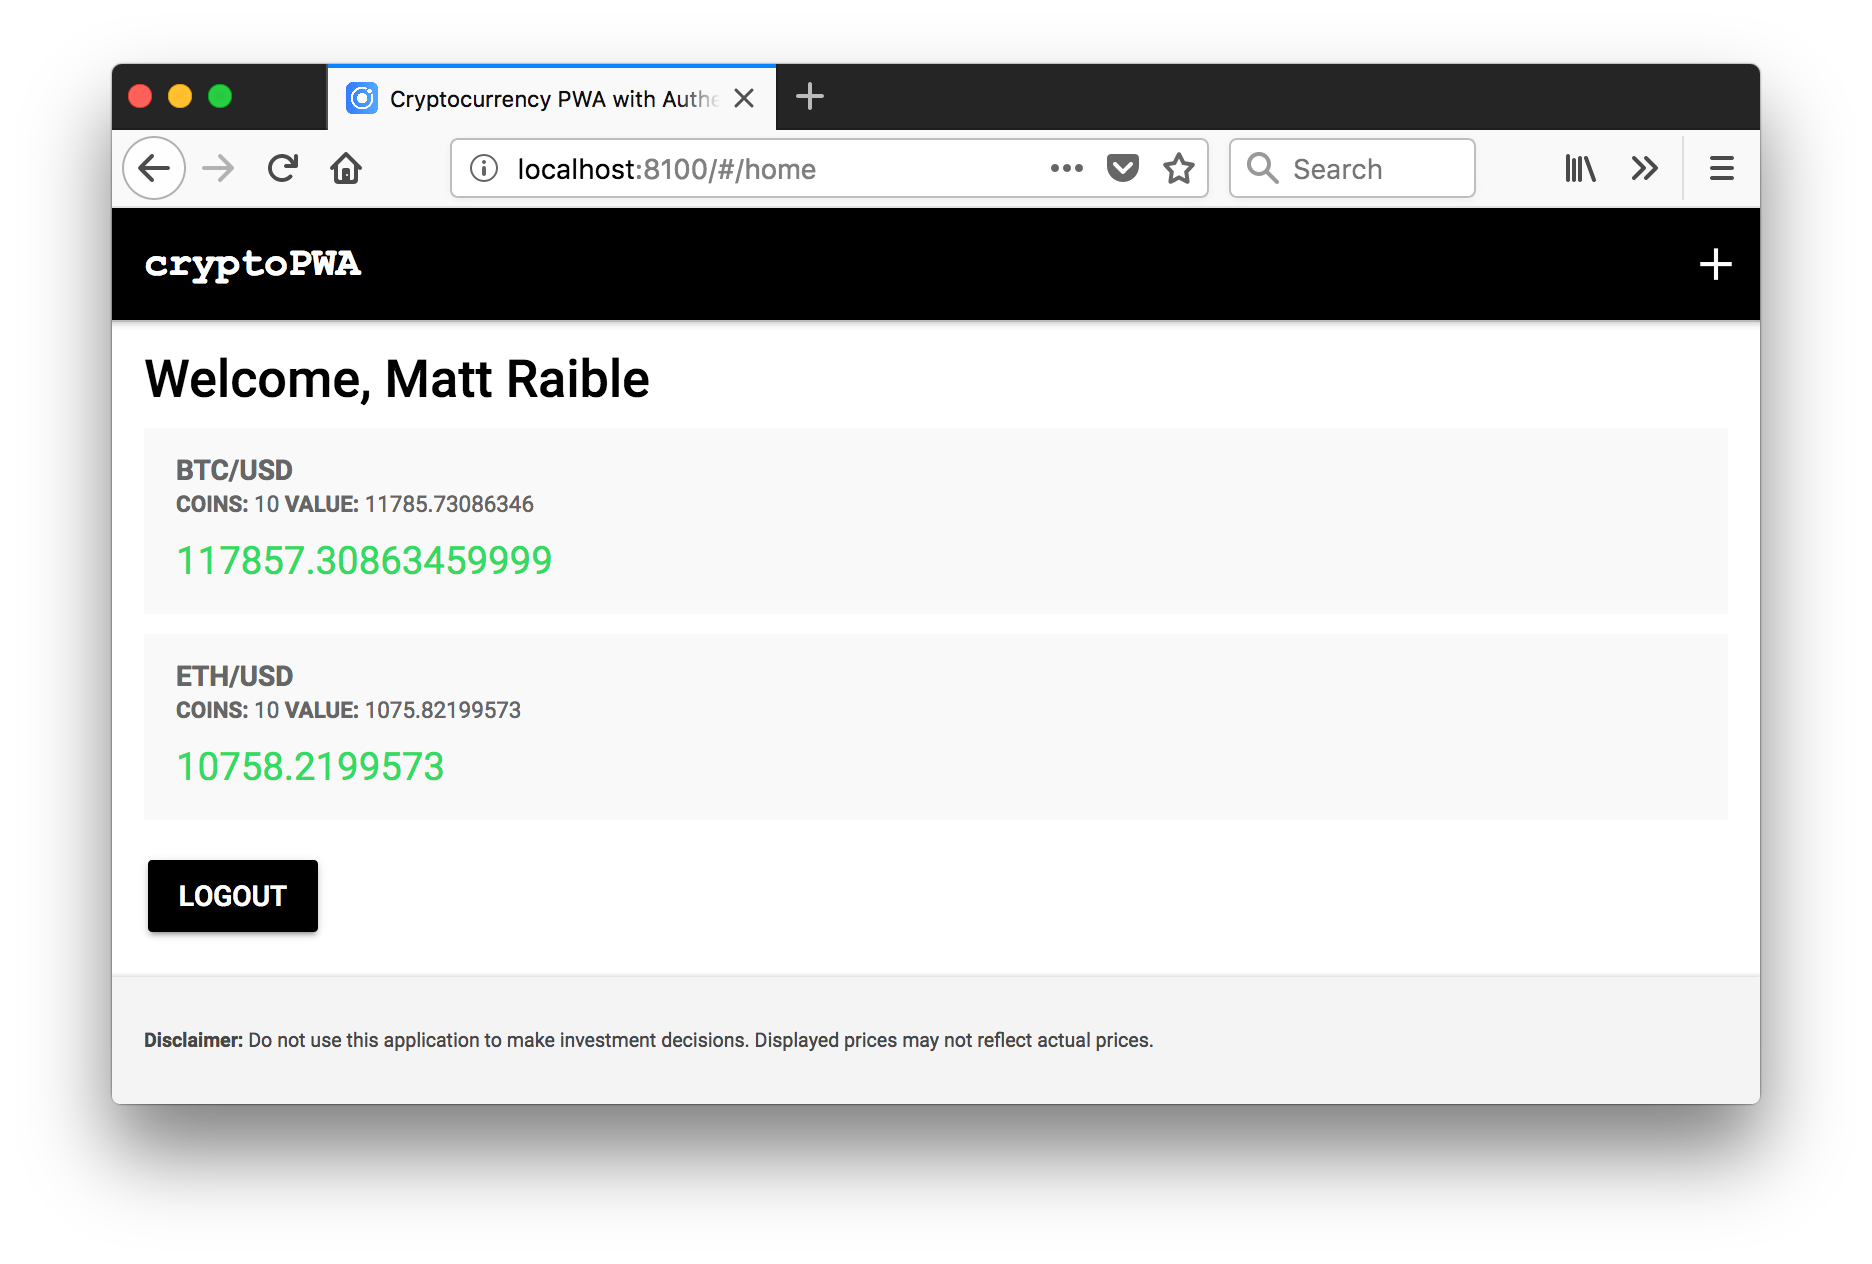Expand more tools chevron overflow
The image size is (1872, 1264).
click(x=1644, y=169)
